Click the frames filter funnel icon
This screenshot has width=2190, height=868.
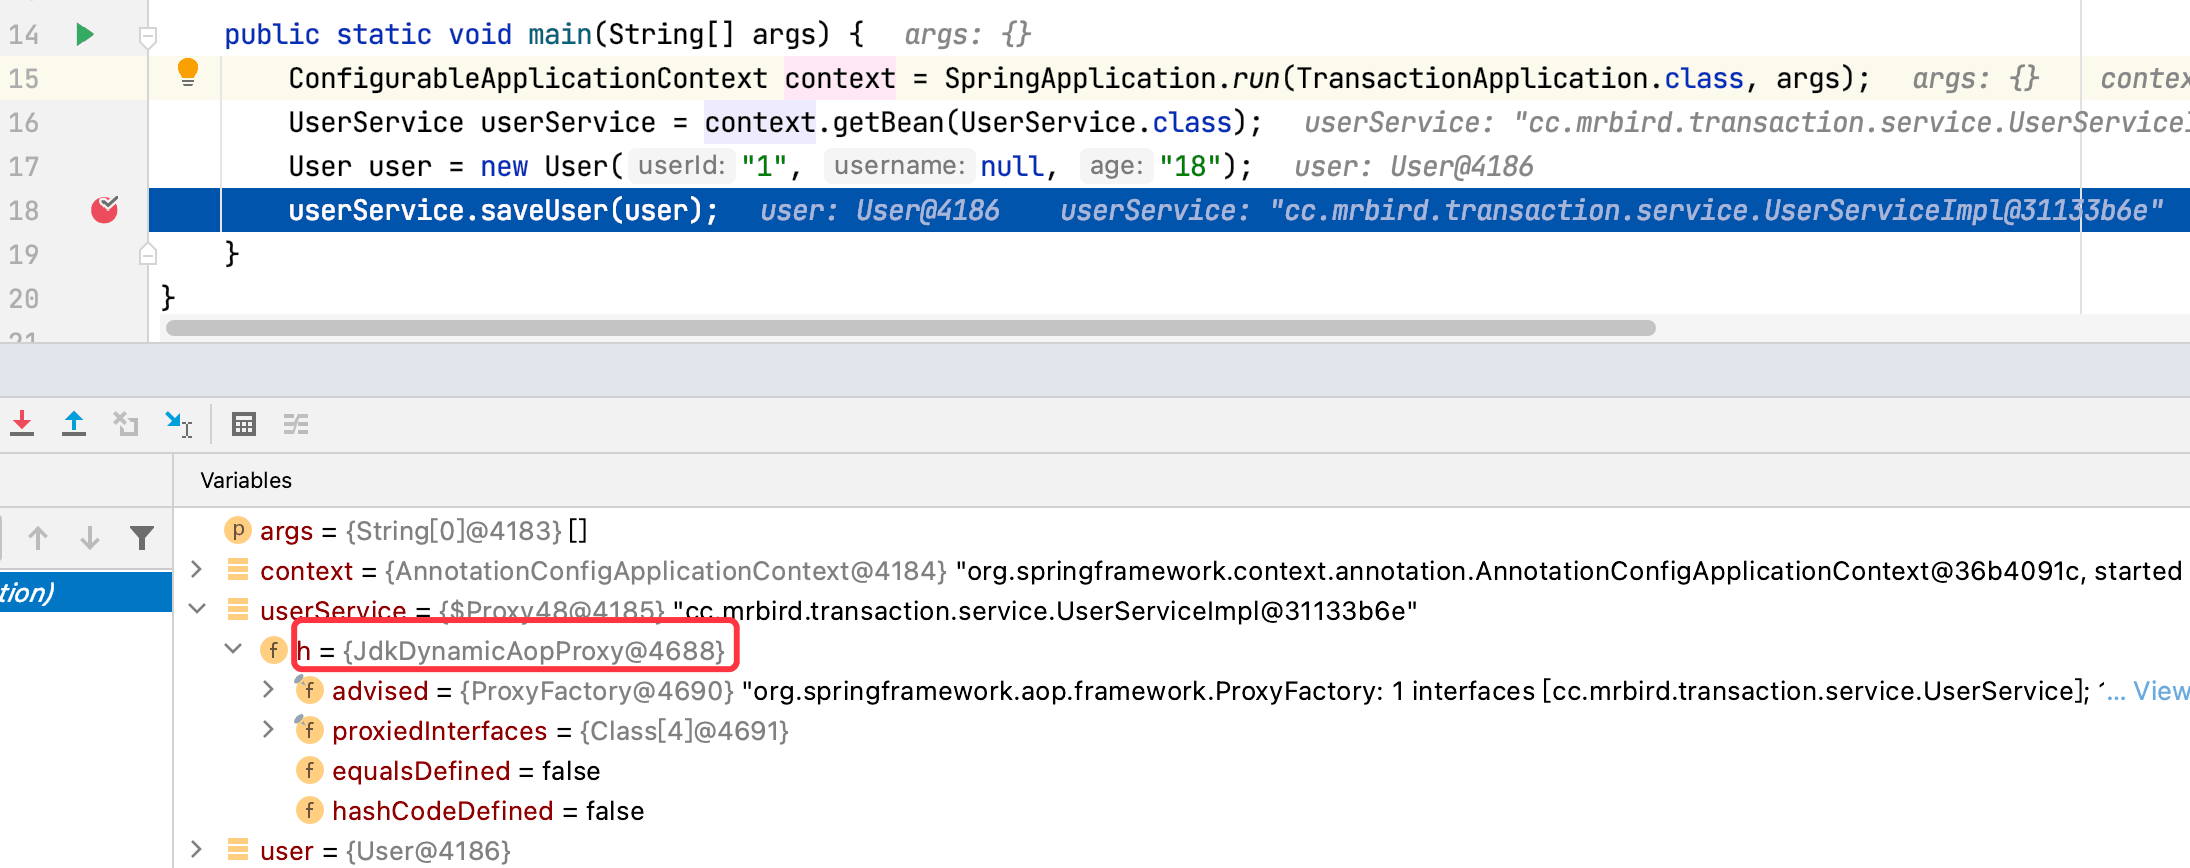(x=142, y=538)
